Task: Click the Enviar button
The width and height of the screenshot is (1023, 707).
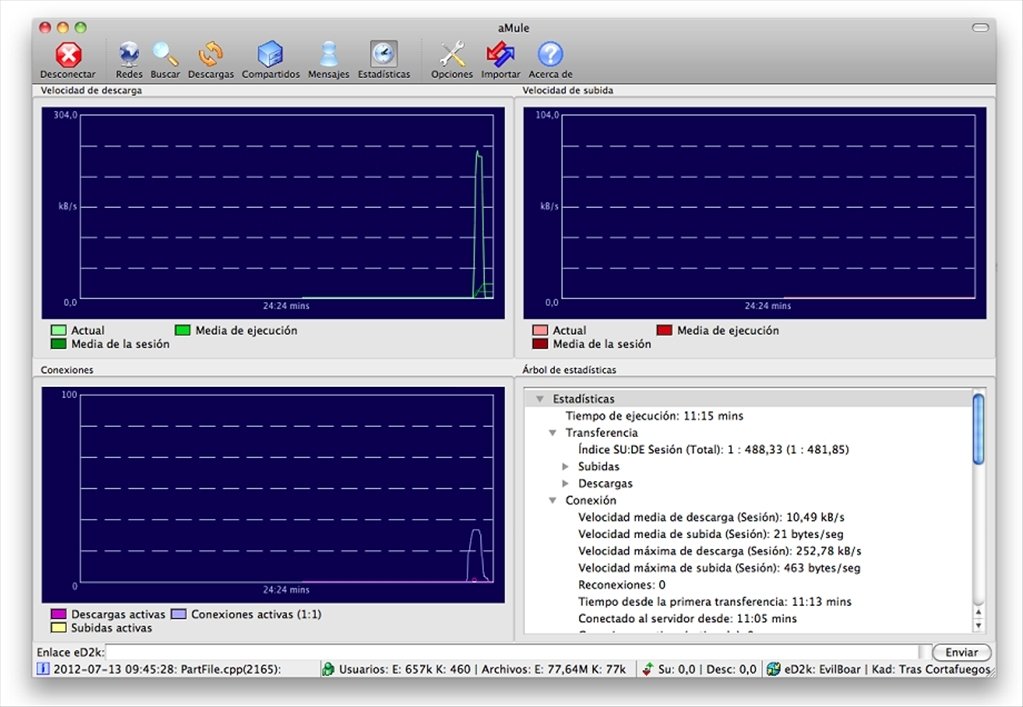Action: (x=962, y=652)
